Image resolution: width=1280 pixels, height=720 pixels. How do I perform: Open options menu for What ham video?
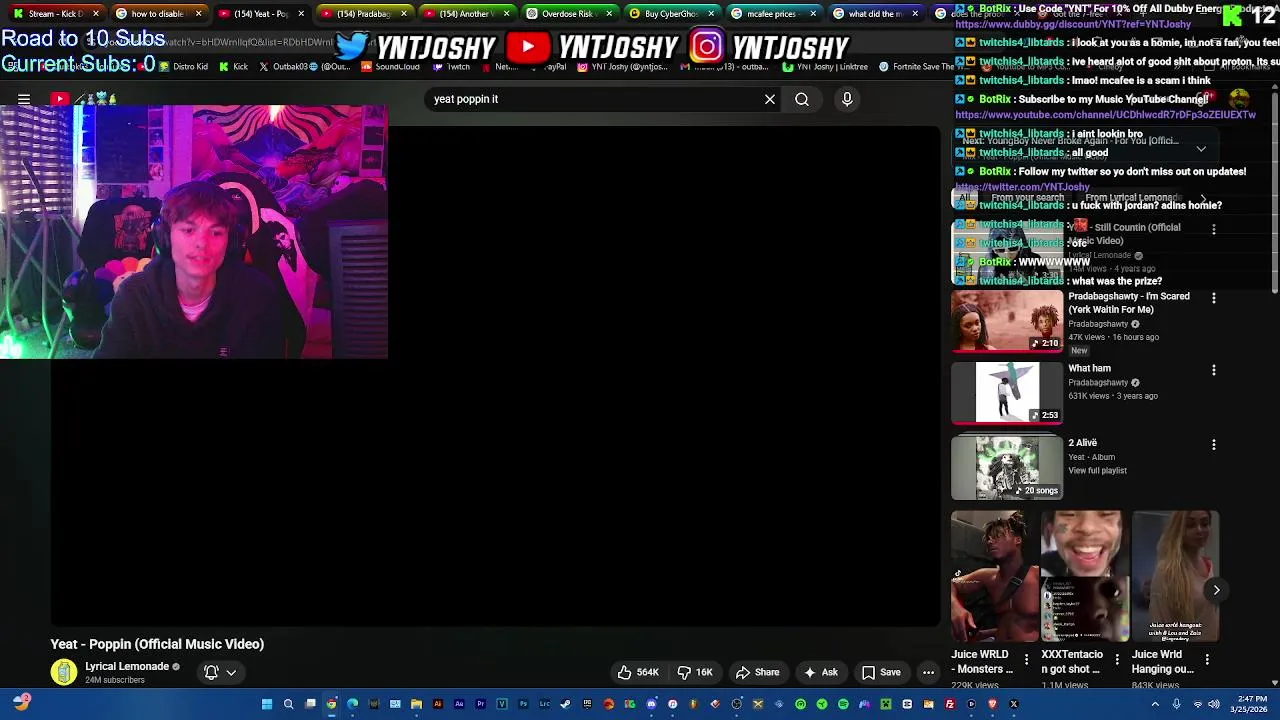pyautogui.click(x=1214, y=370)
